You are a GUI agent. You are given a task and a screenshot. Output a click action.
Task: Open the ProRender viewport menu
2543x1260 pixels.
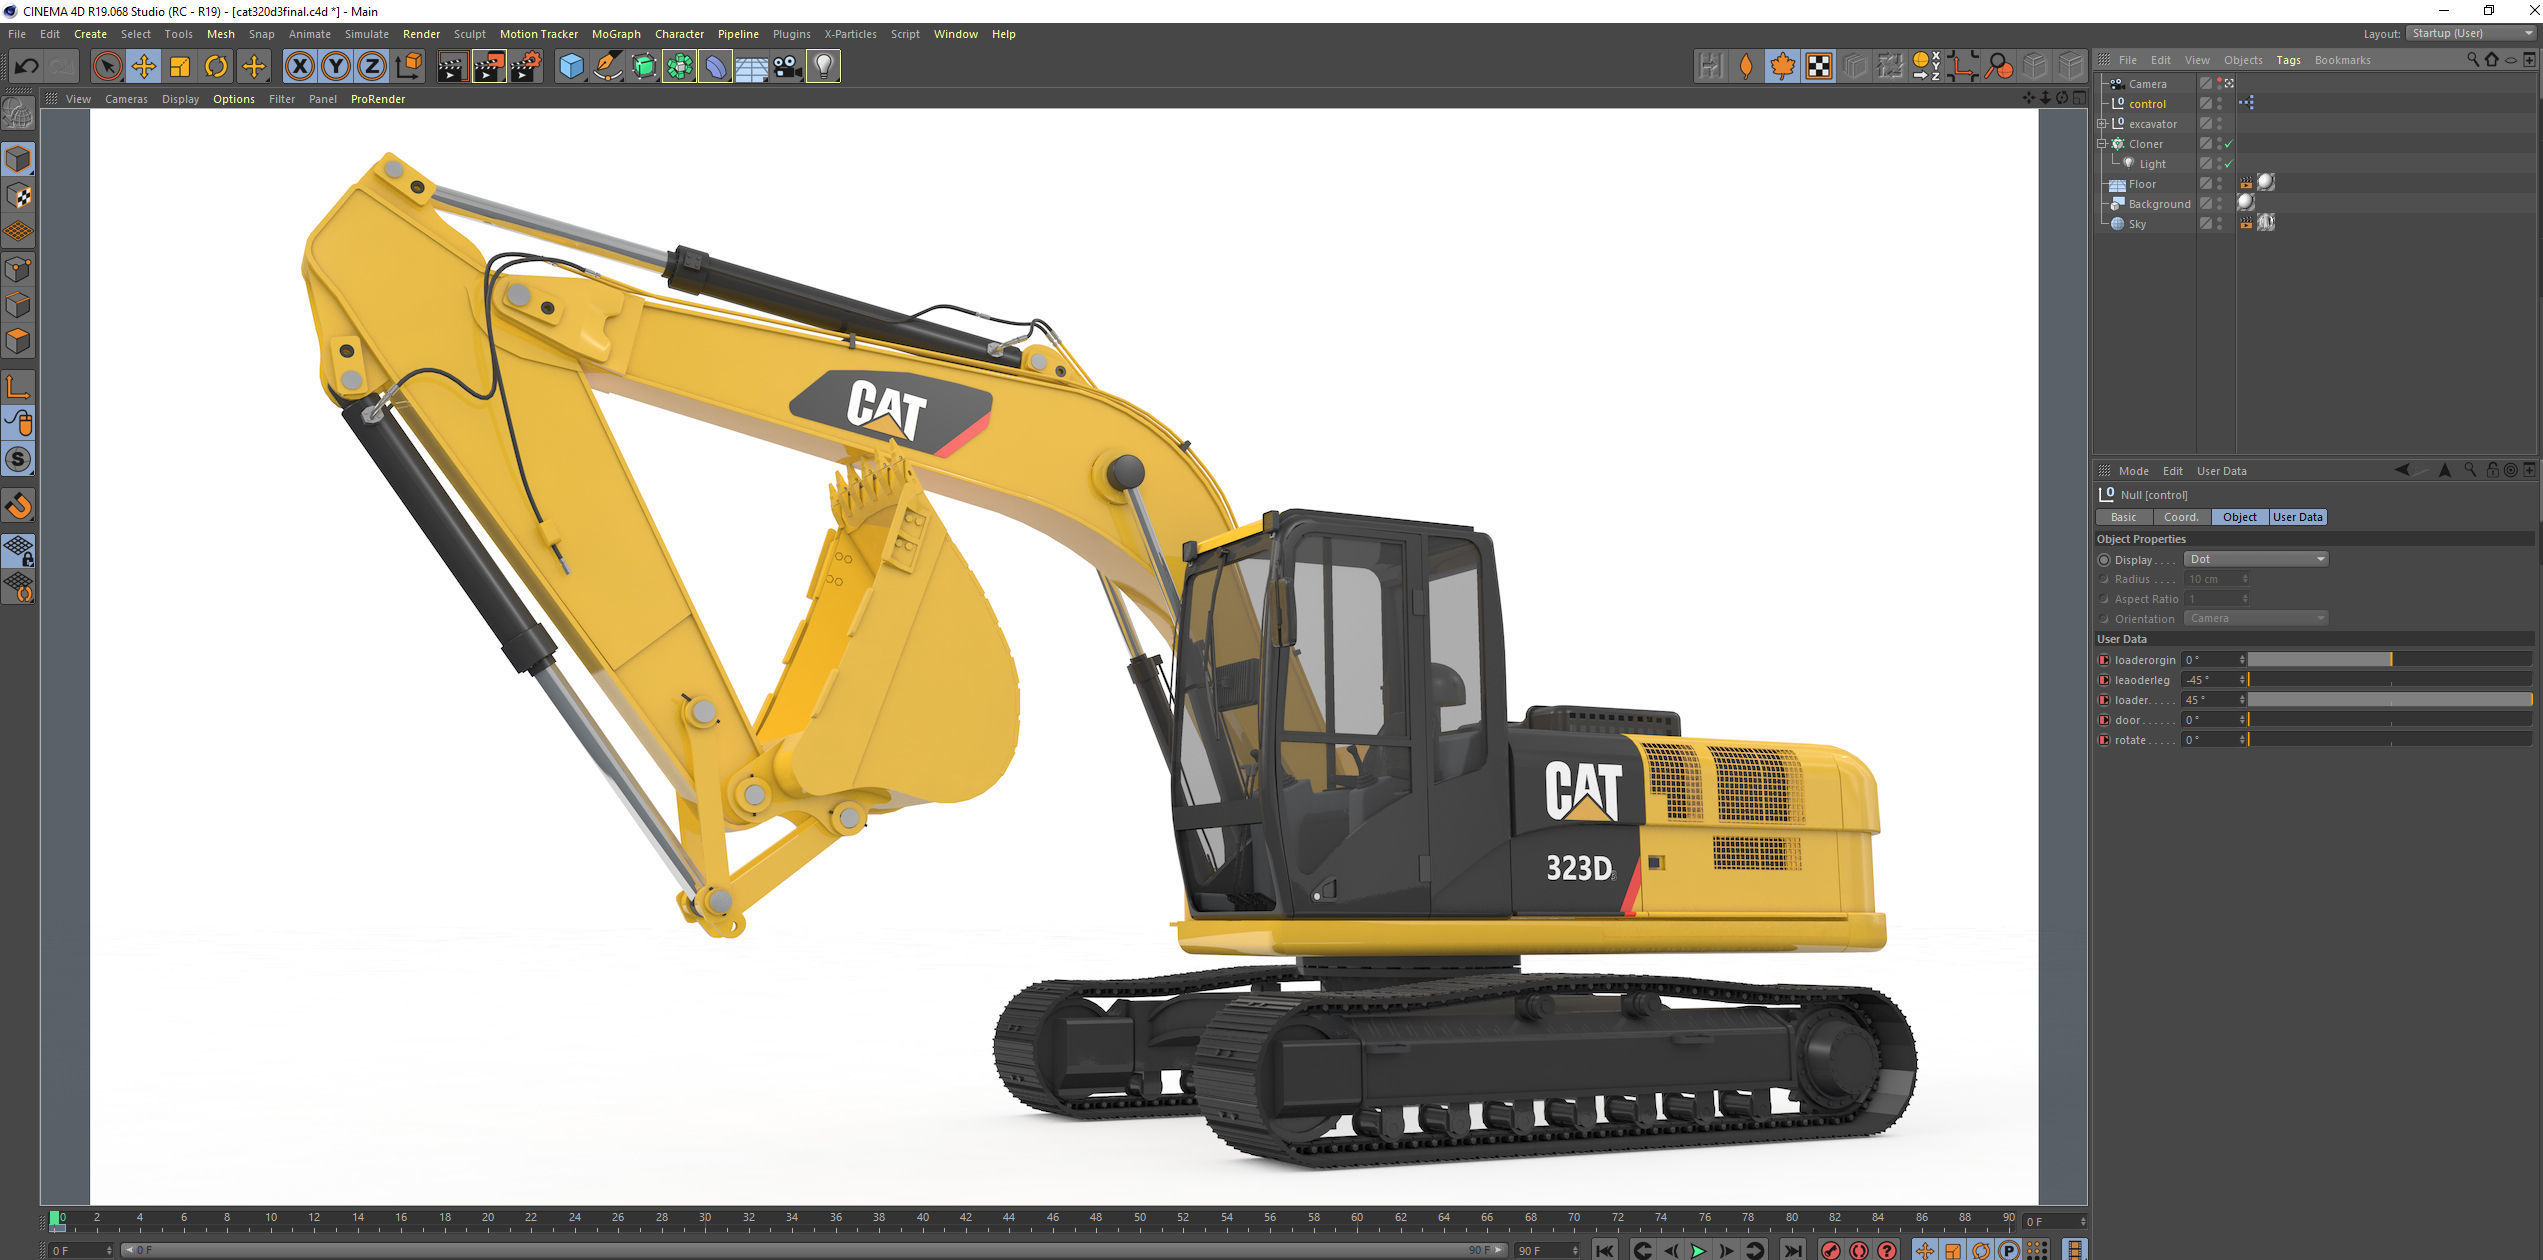pos(378,99)
